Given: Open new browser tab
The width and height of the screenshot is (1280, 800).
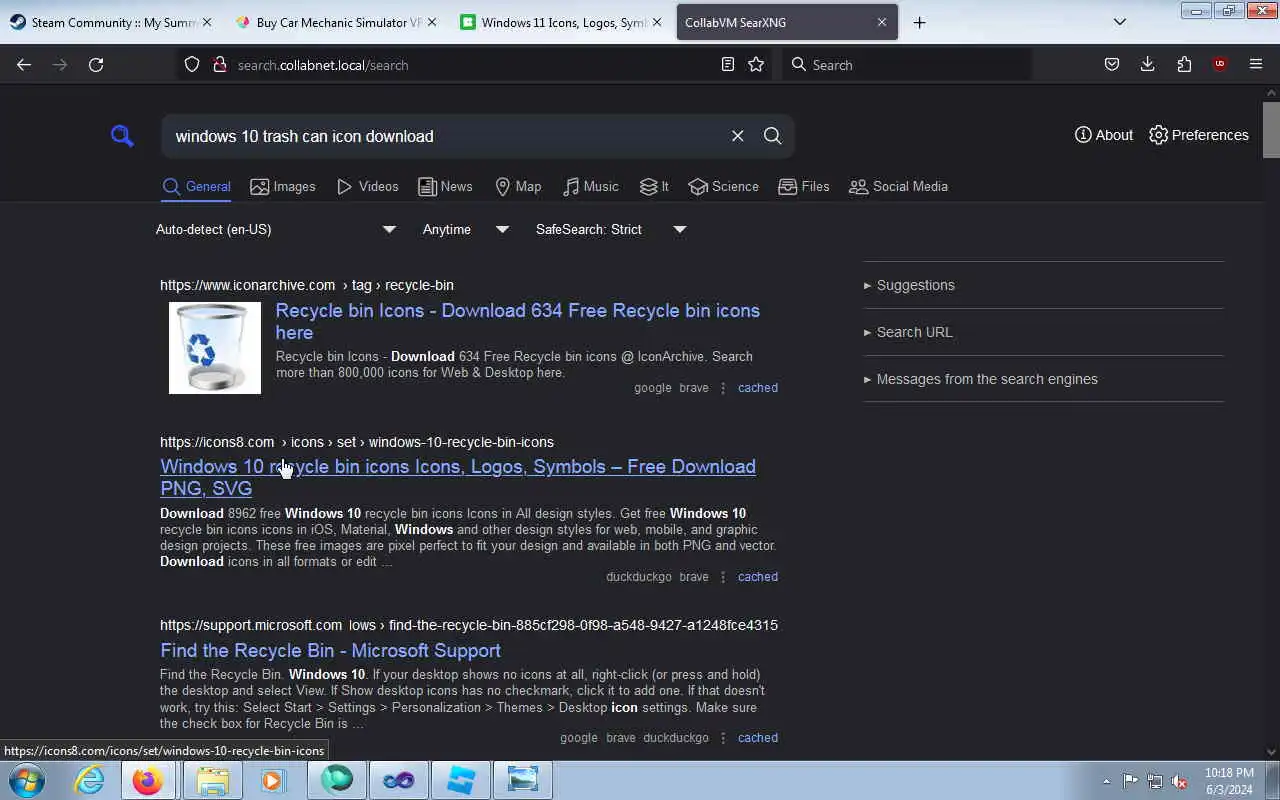Looking at the screenshot, I should click(x=919, y=22).
